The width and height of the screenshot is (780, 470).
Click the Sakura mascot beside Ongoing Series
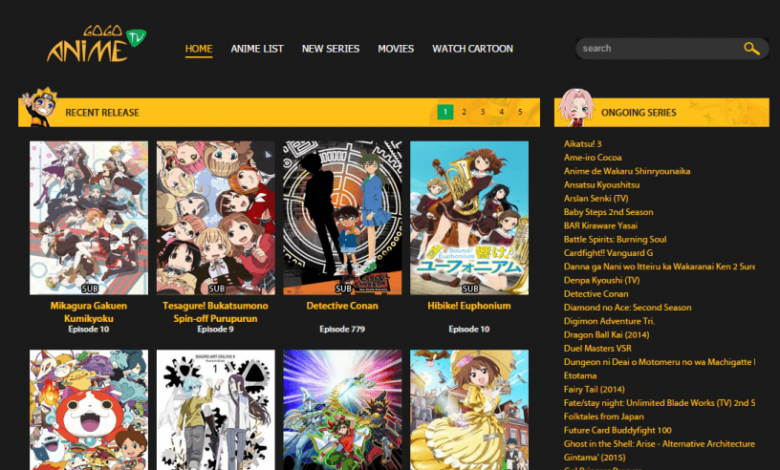(x=576, y=106)
